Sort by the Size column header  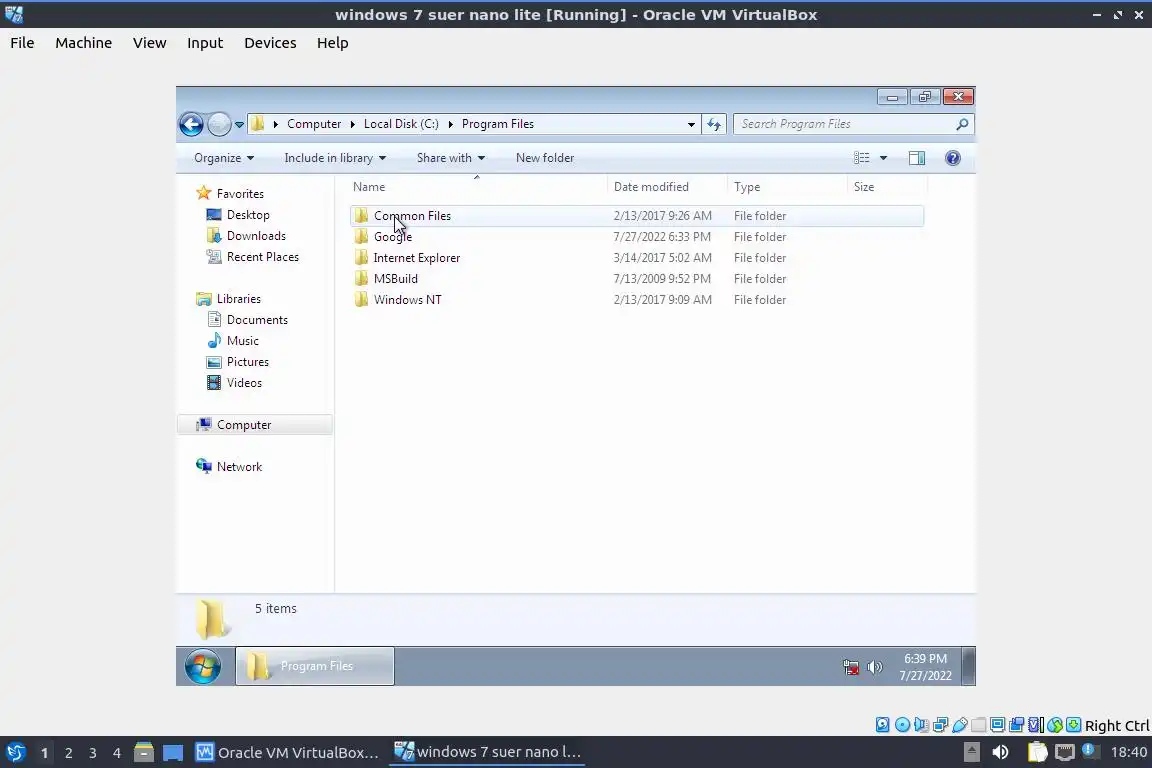click(887, 187)
